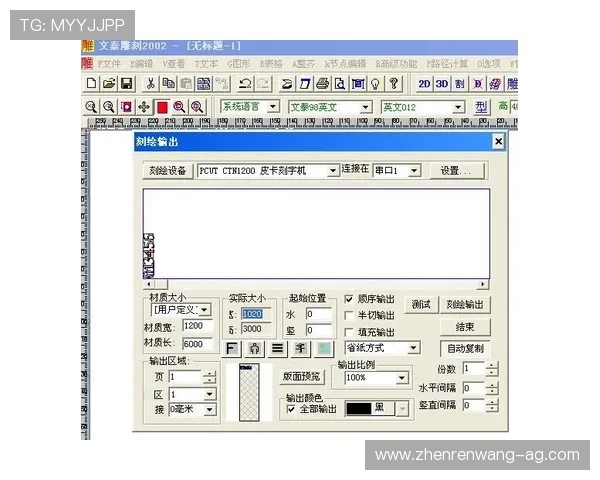Open the engraving device model dropdown
This screenshot has height=480, width=600.
[333, 170]
